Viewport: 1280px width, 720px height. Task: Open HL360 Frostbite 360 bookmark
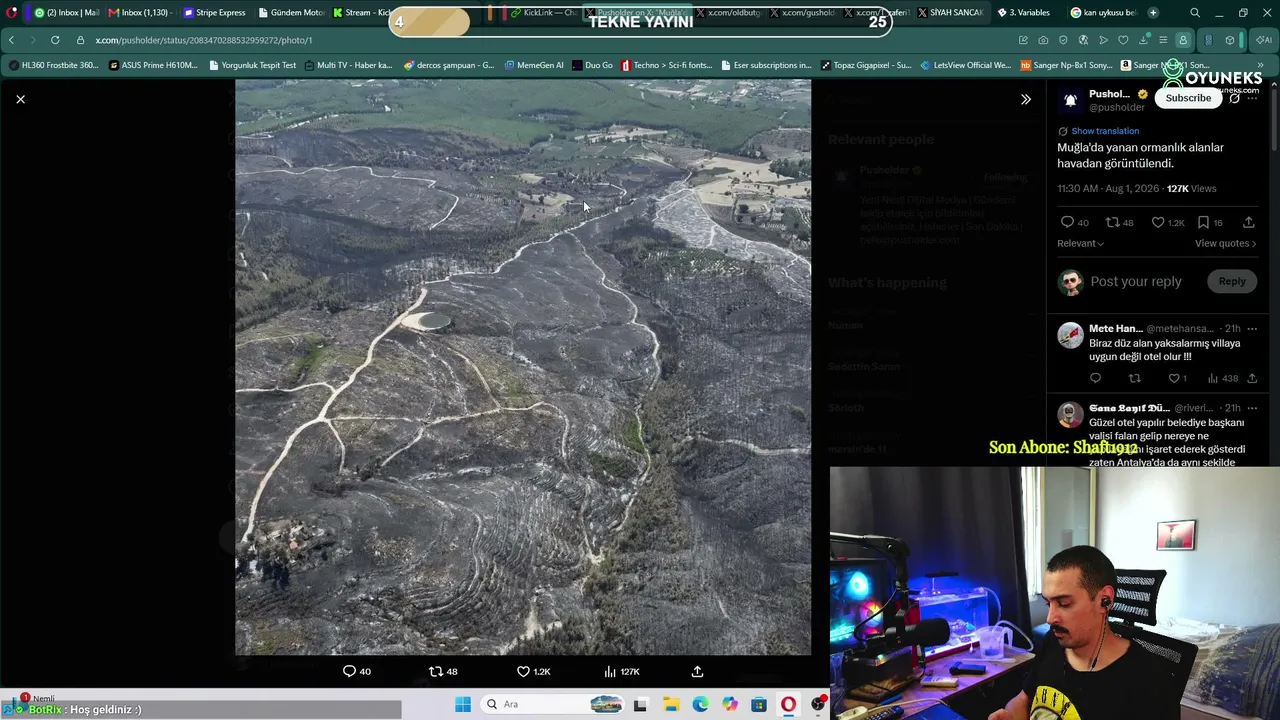coord(53,65)
